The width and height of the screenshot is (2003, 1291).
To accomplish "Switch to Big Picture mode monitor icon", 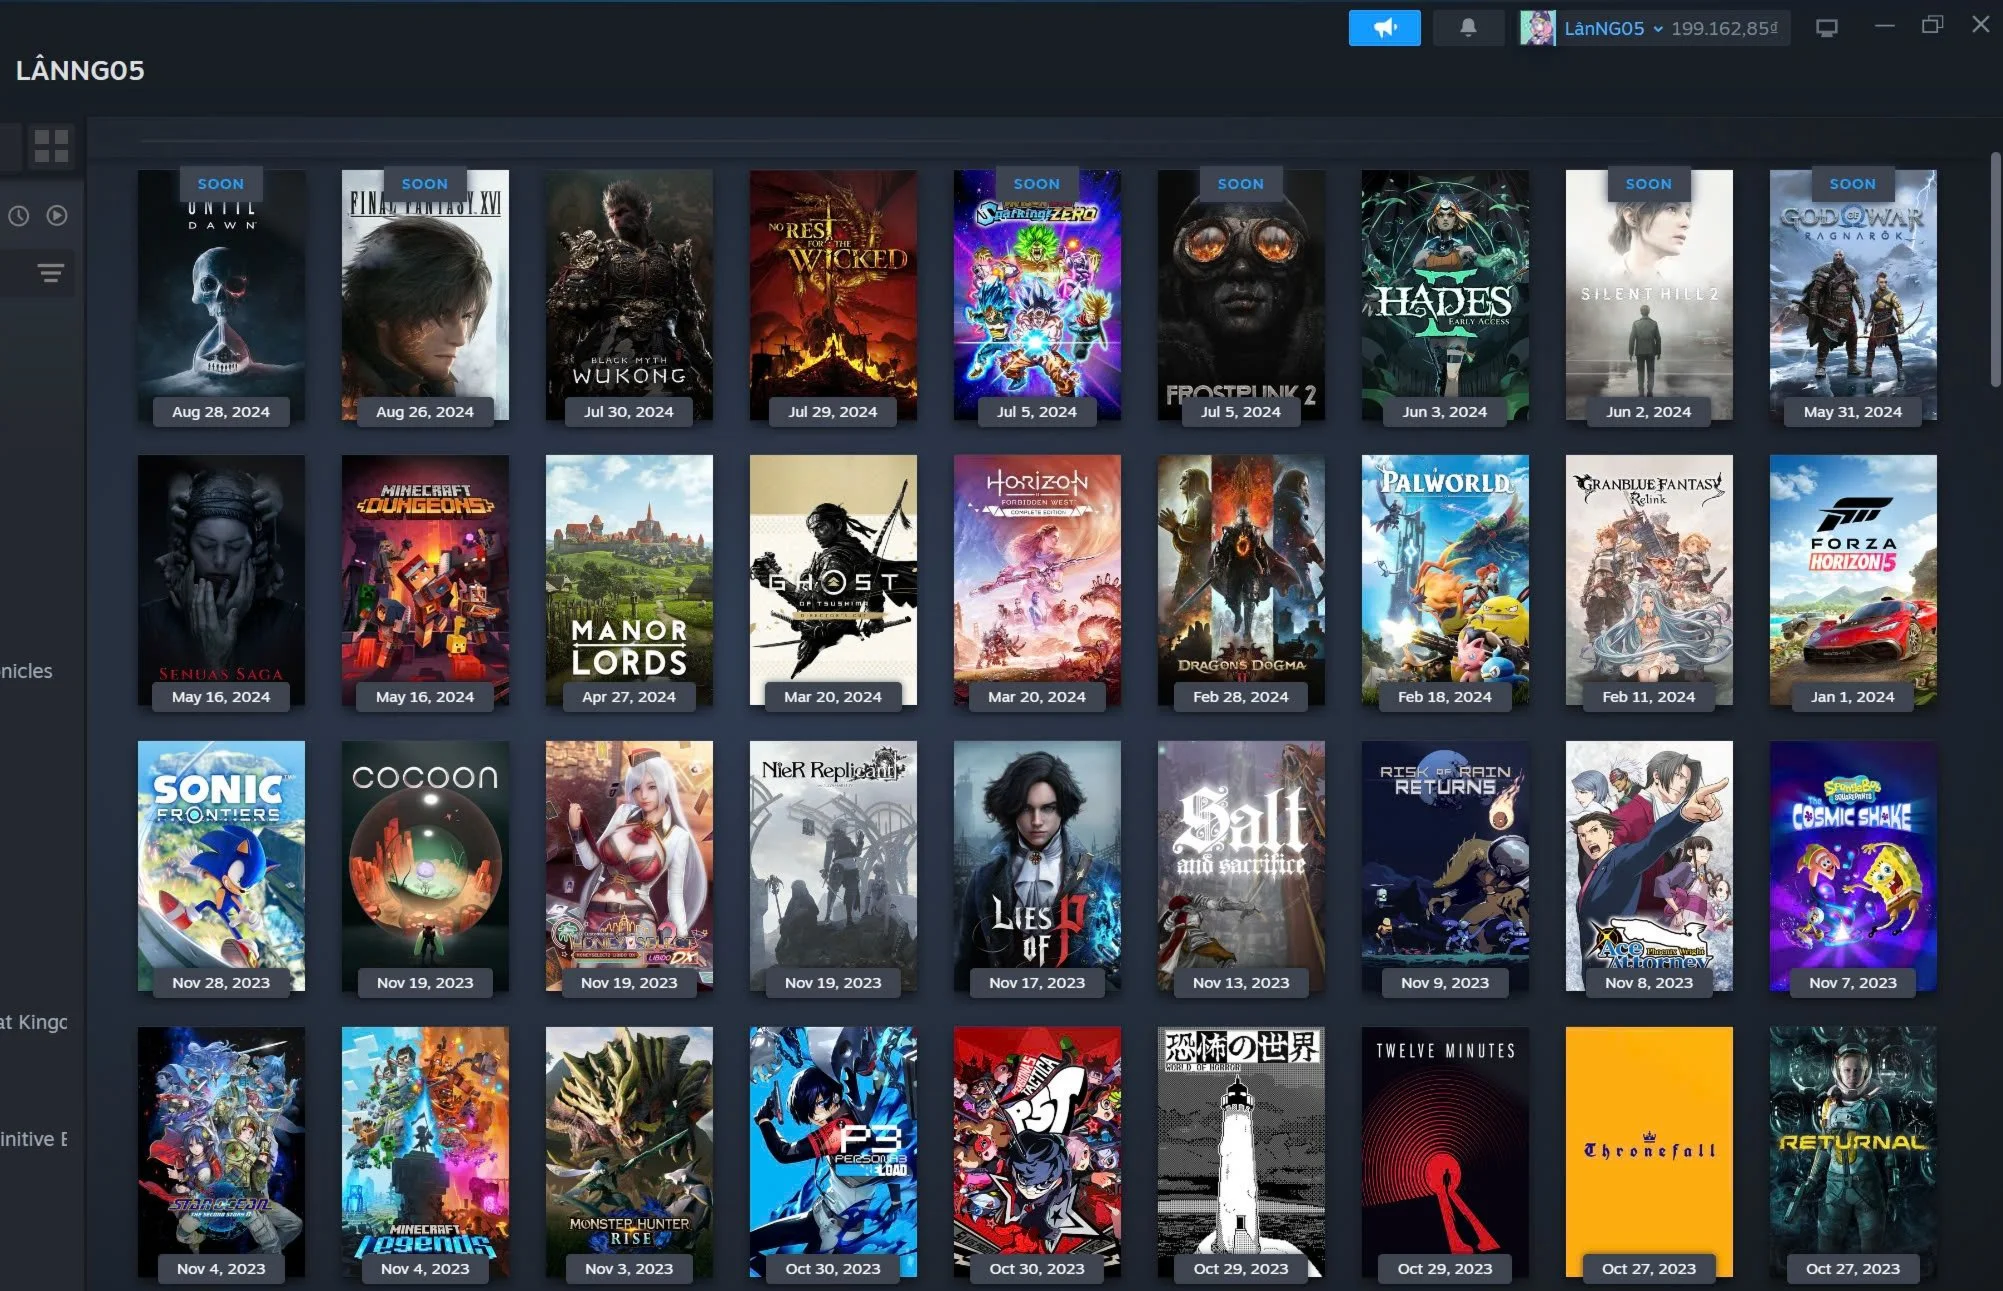I will [1826, 28].
